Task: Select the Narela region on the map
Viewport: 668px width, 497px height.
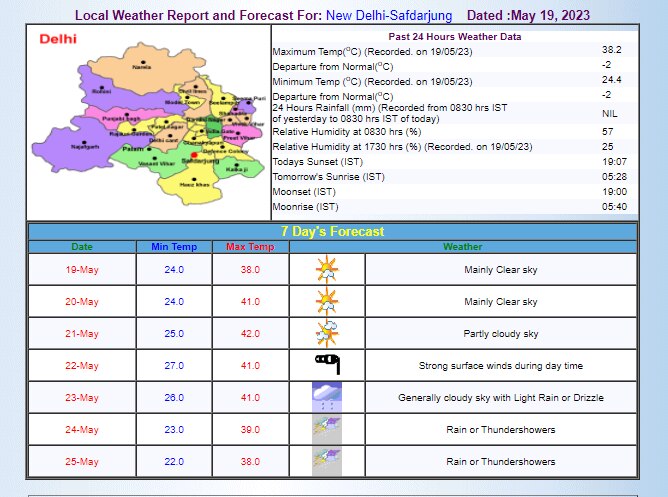Action: click(x=143, y=67)
